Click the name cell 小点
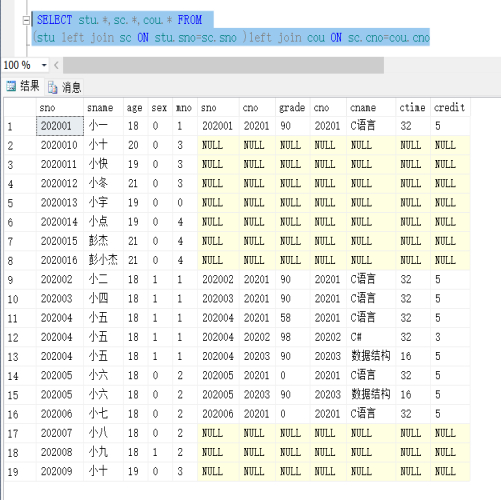The width and height of the screenshot is (501, 500). click(x=103, y=222)
